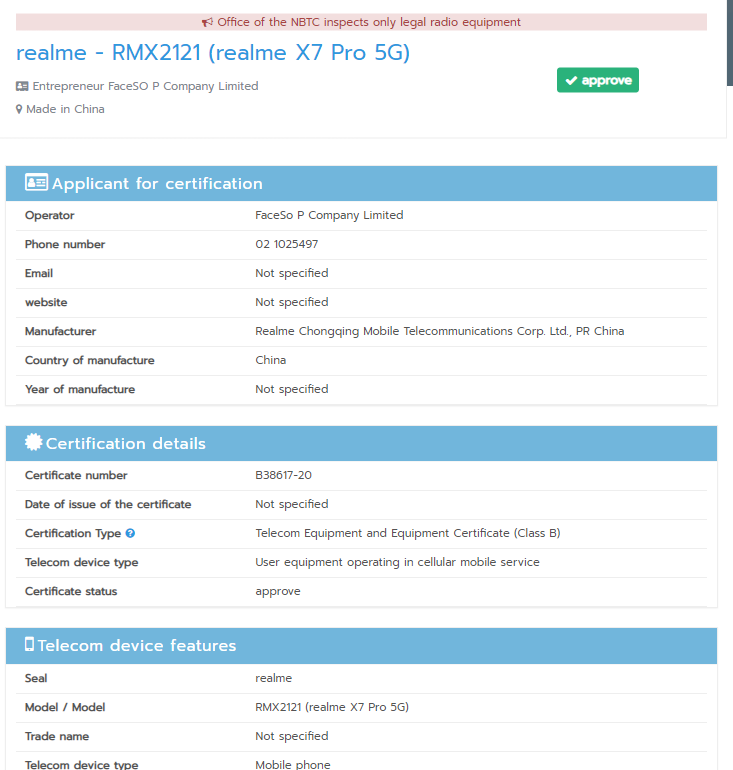This screenshot has height=770, width=733.
Task: Click the Applicant for certification heading
Action: click(x=157, y=184)
